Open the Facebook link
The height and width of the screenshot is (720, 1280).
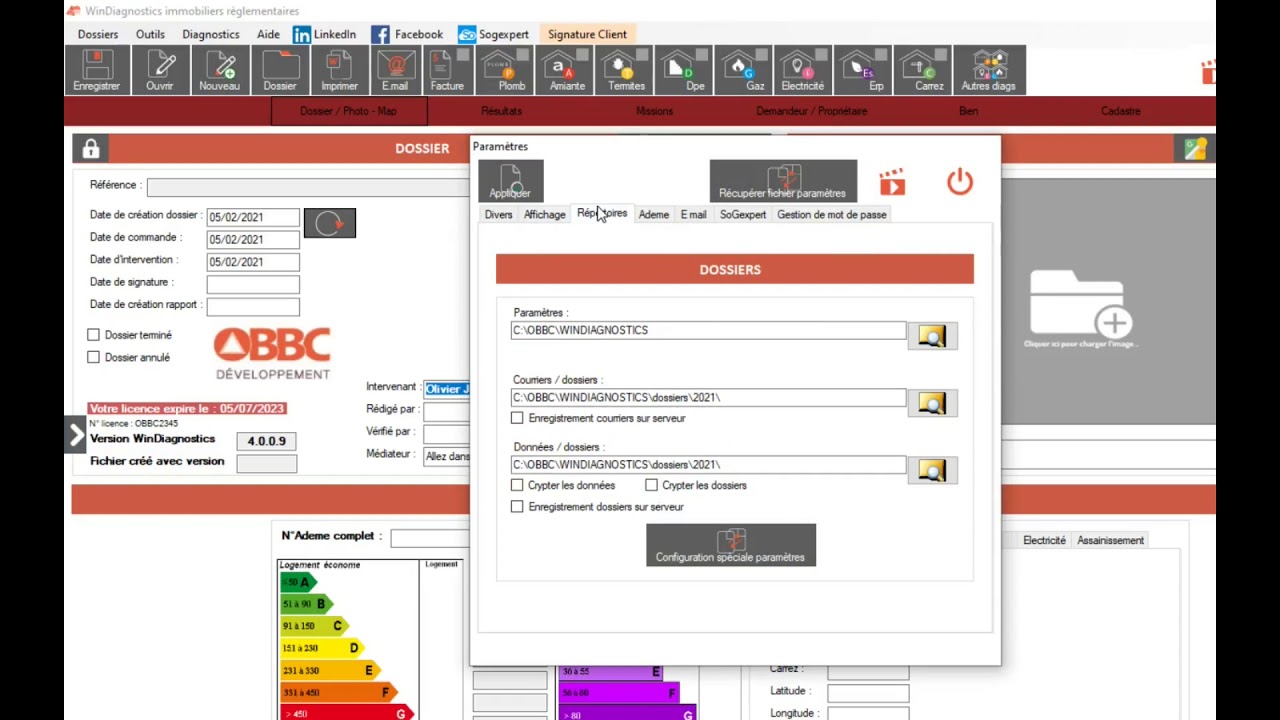tap(407, 34)
